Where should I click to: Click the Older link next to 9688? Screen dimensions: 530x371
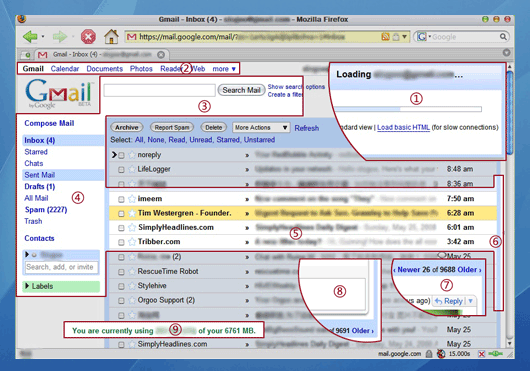coord(469,270)
